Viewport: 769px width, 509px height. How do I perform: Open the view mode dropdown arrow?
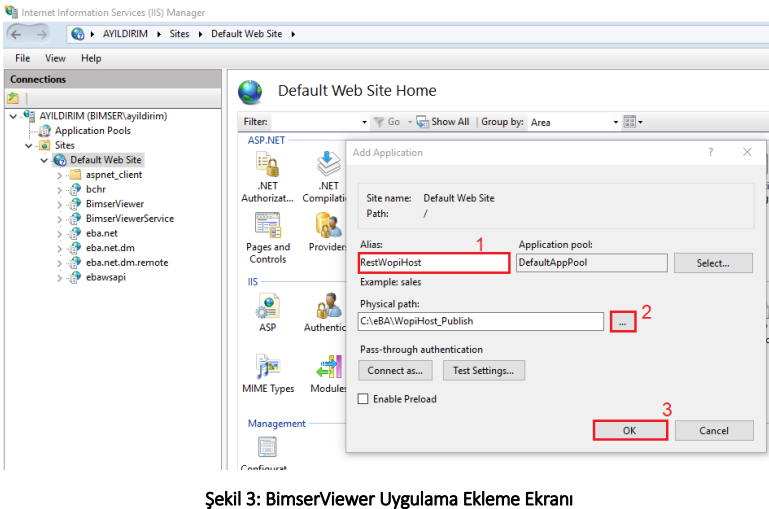tap(640, 122)
